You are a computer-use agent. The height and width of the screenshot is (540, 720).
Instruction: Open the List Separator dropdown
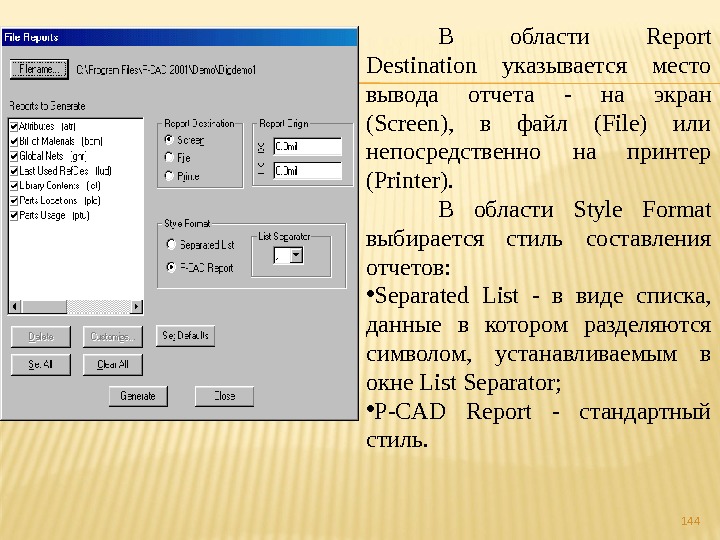tap(297, 255)
